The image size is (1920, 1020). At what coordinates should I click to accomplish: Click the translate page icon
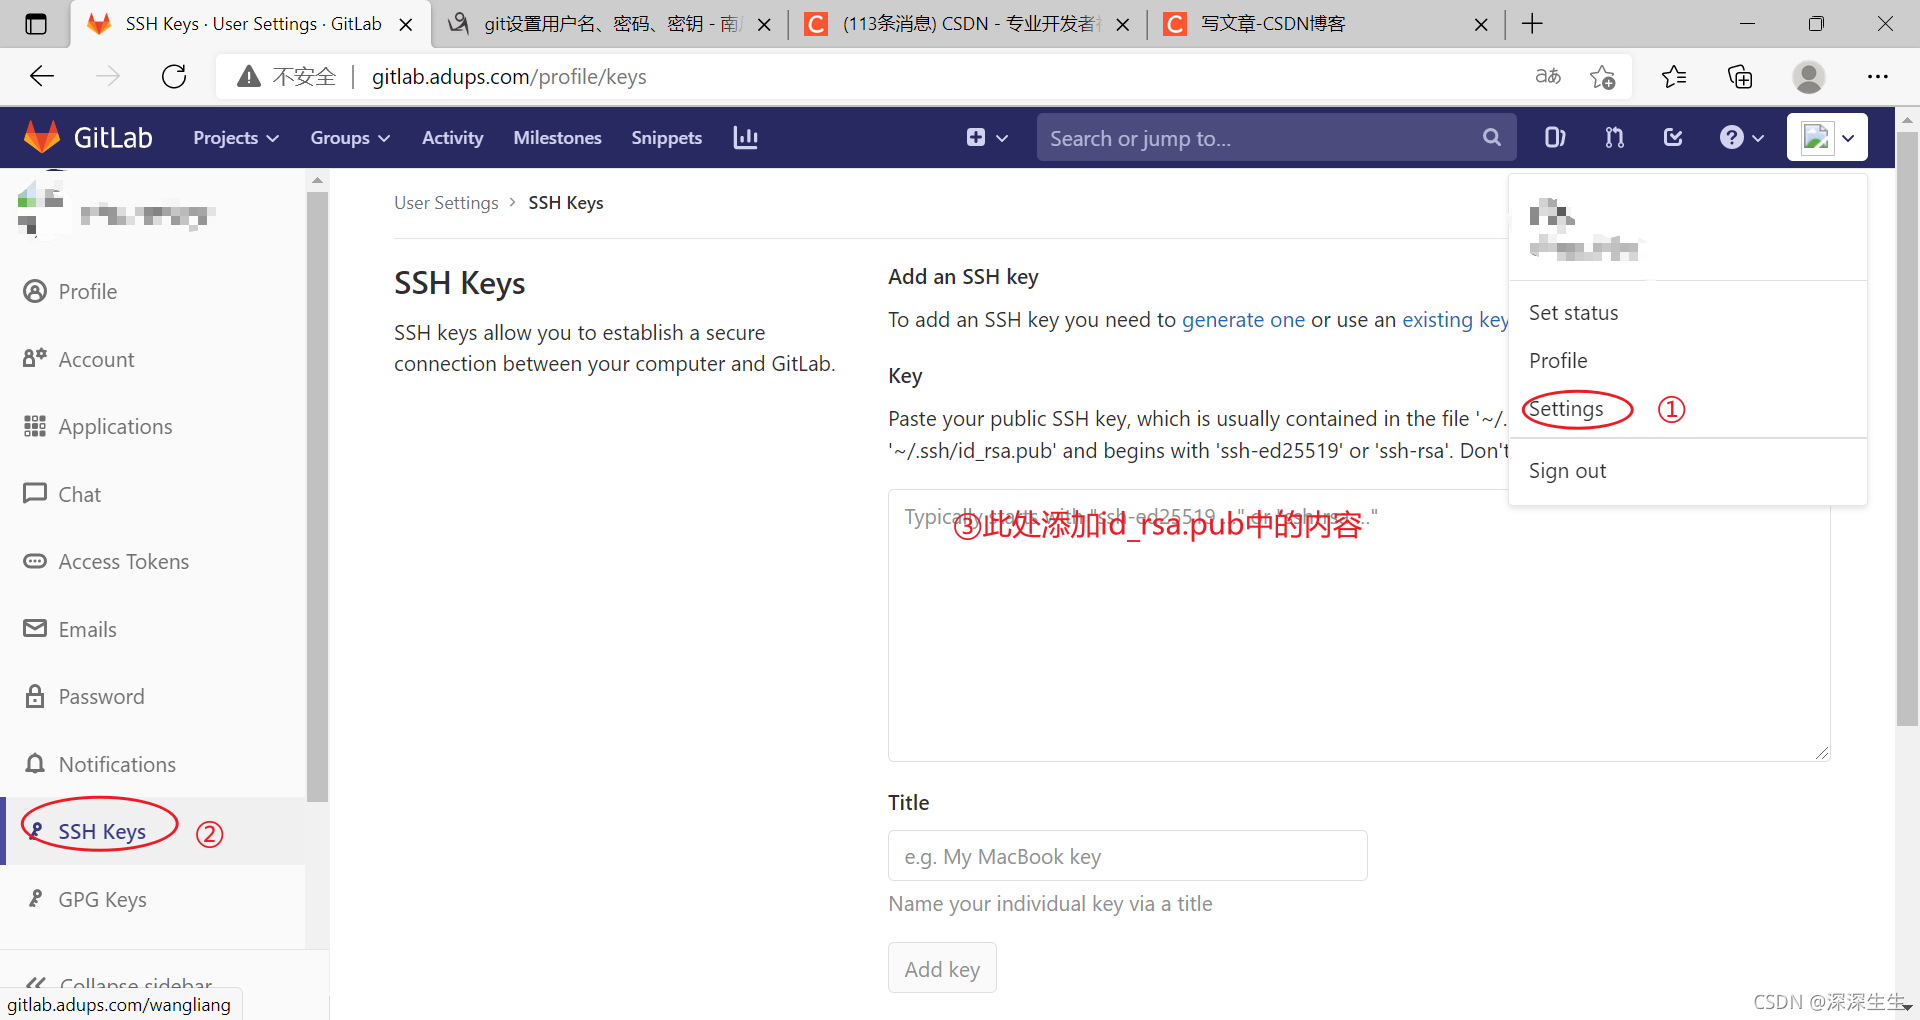[x=1548, y=76]
